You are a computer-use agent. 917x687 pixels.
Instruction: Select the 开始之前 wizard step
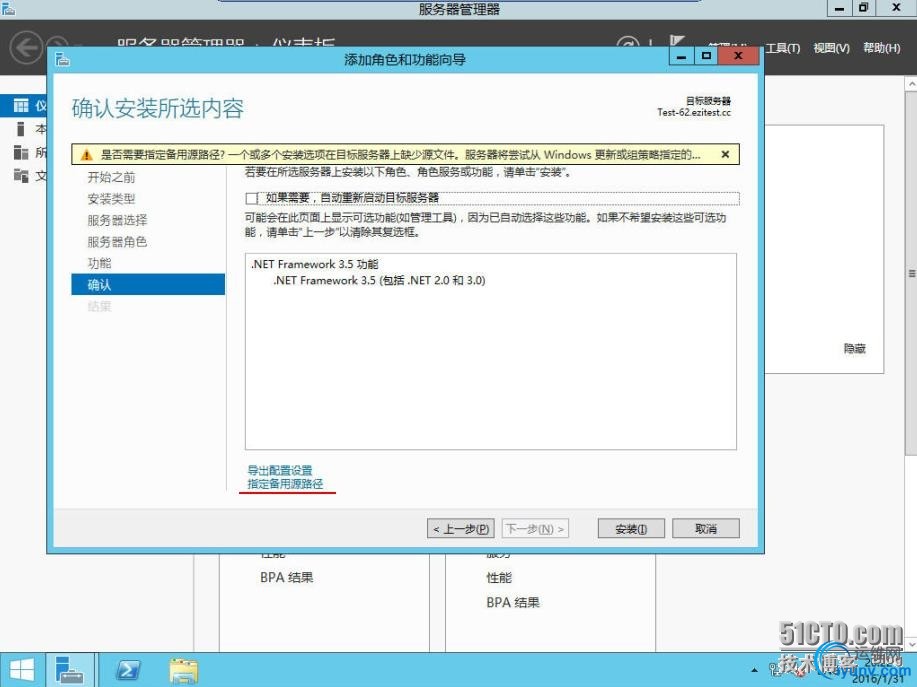(x=111, y=177)
